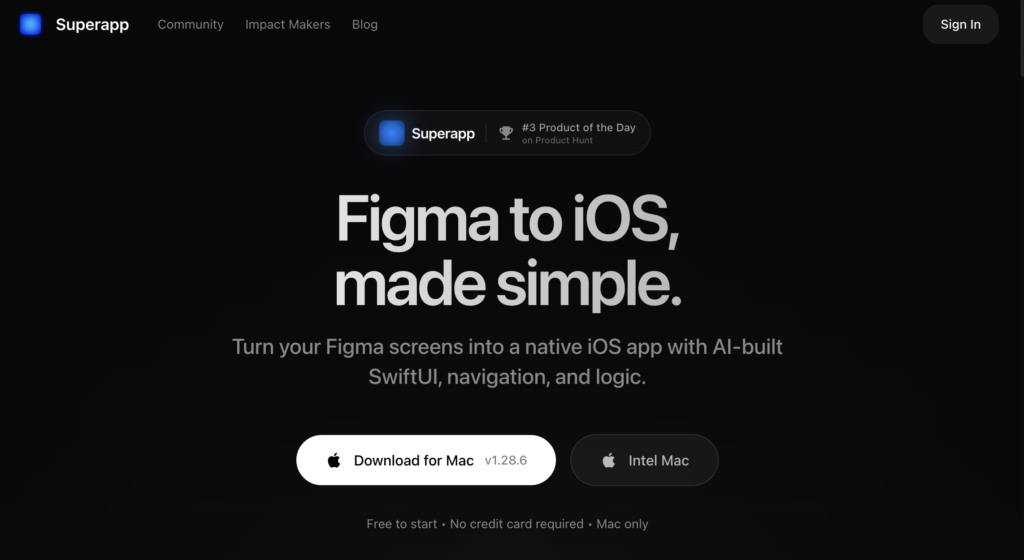The height and width of the screenshot is (560, 1024).
Task: Click the 'Free to start' footnote text
Action: (x=402, y=523)
